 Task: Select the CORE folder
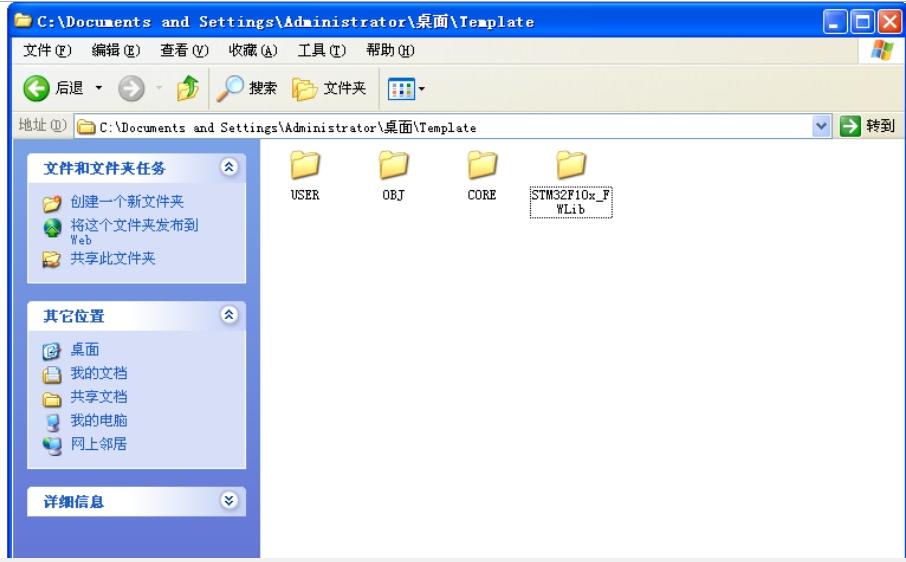coord(482,163)
